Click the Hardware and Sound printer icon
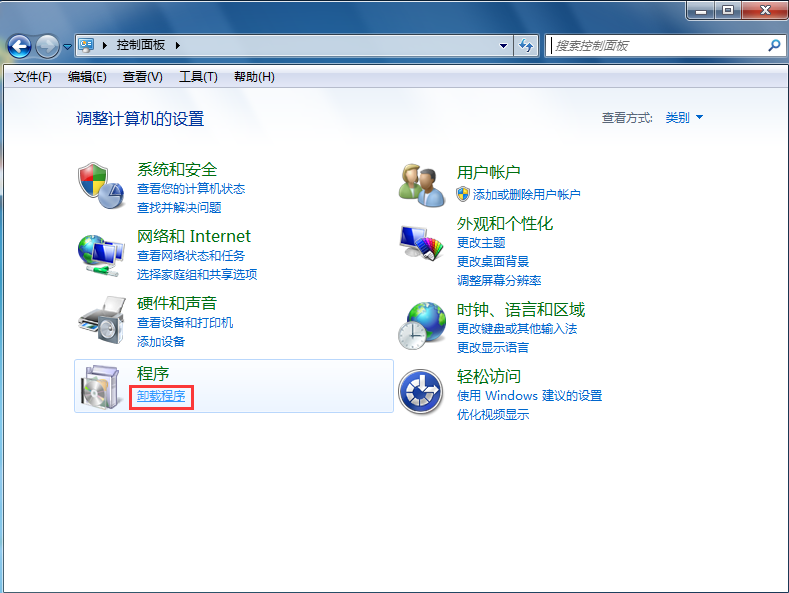 [101, 321]
